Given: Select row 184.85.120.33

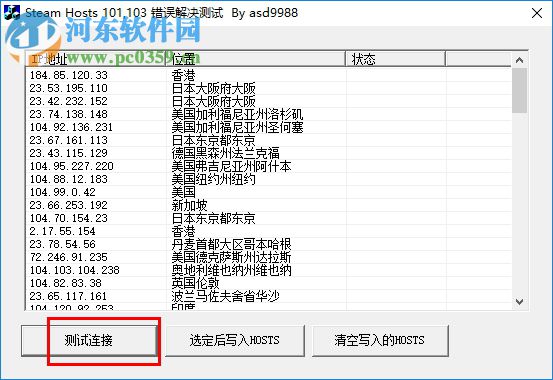Looking at the screenshot, I should pyautogui.click(x=269, y=75).
